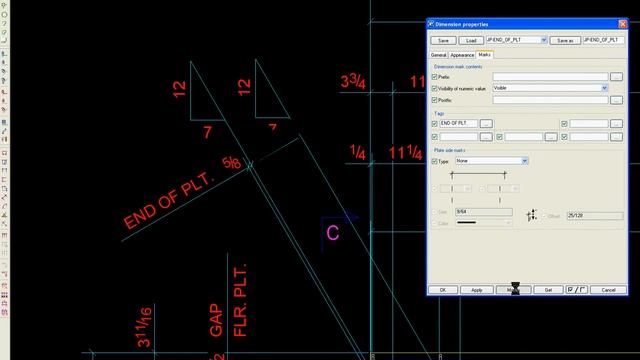Open the bottom-left tag browse button
The image size is (640, 360).
click(x=486, y=137)
